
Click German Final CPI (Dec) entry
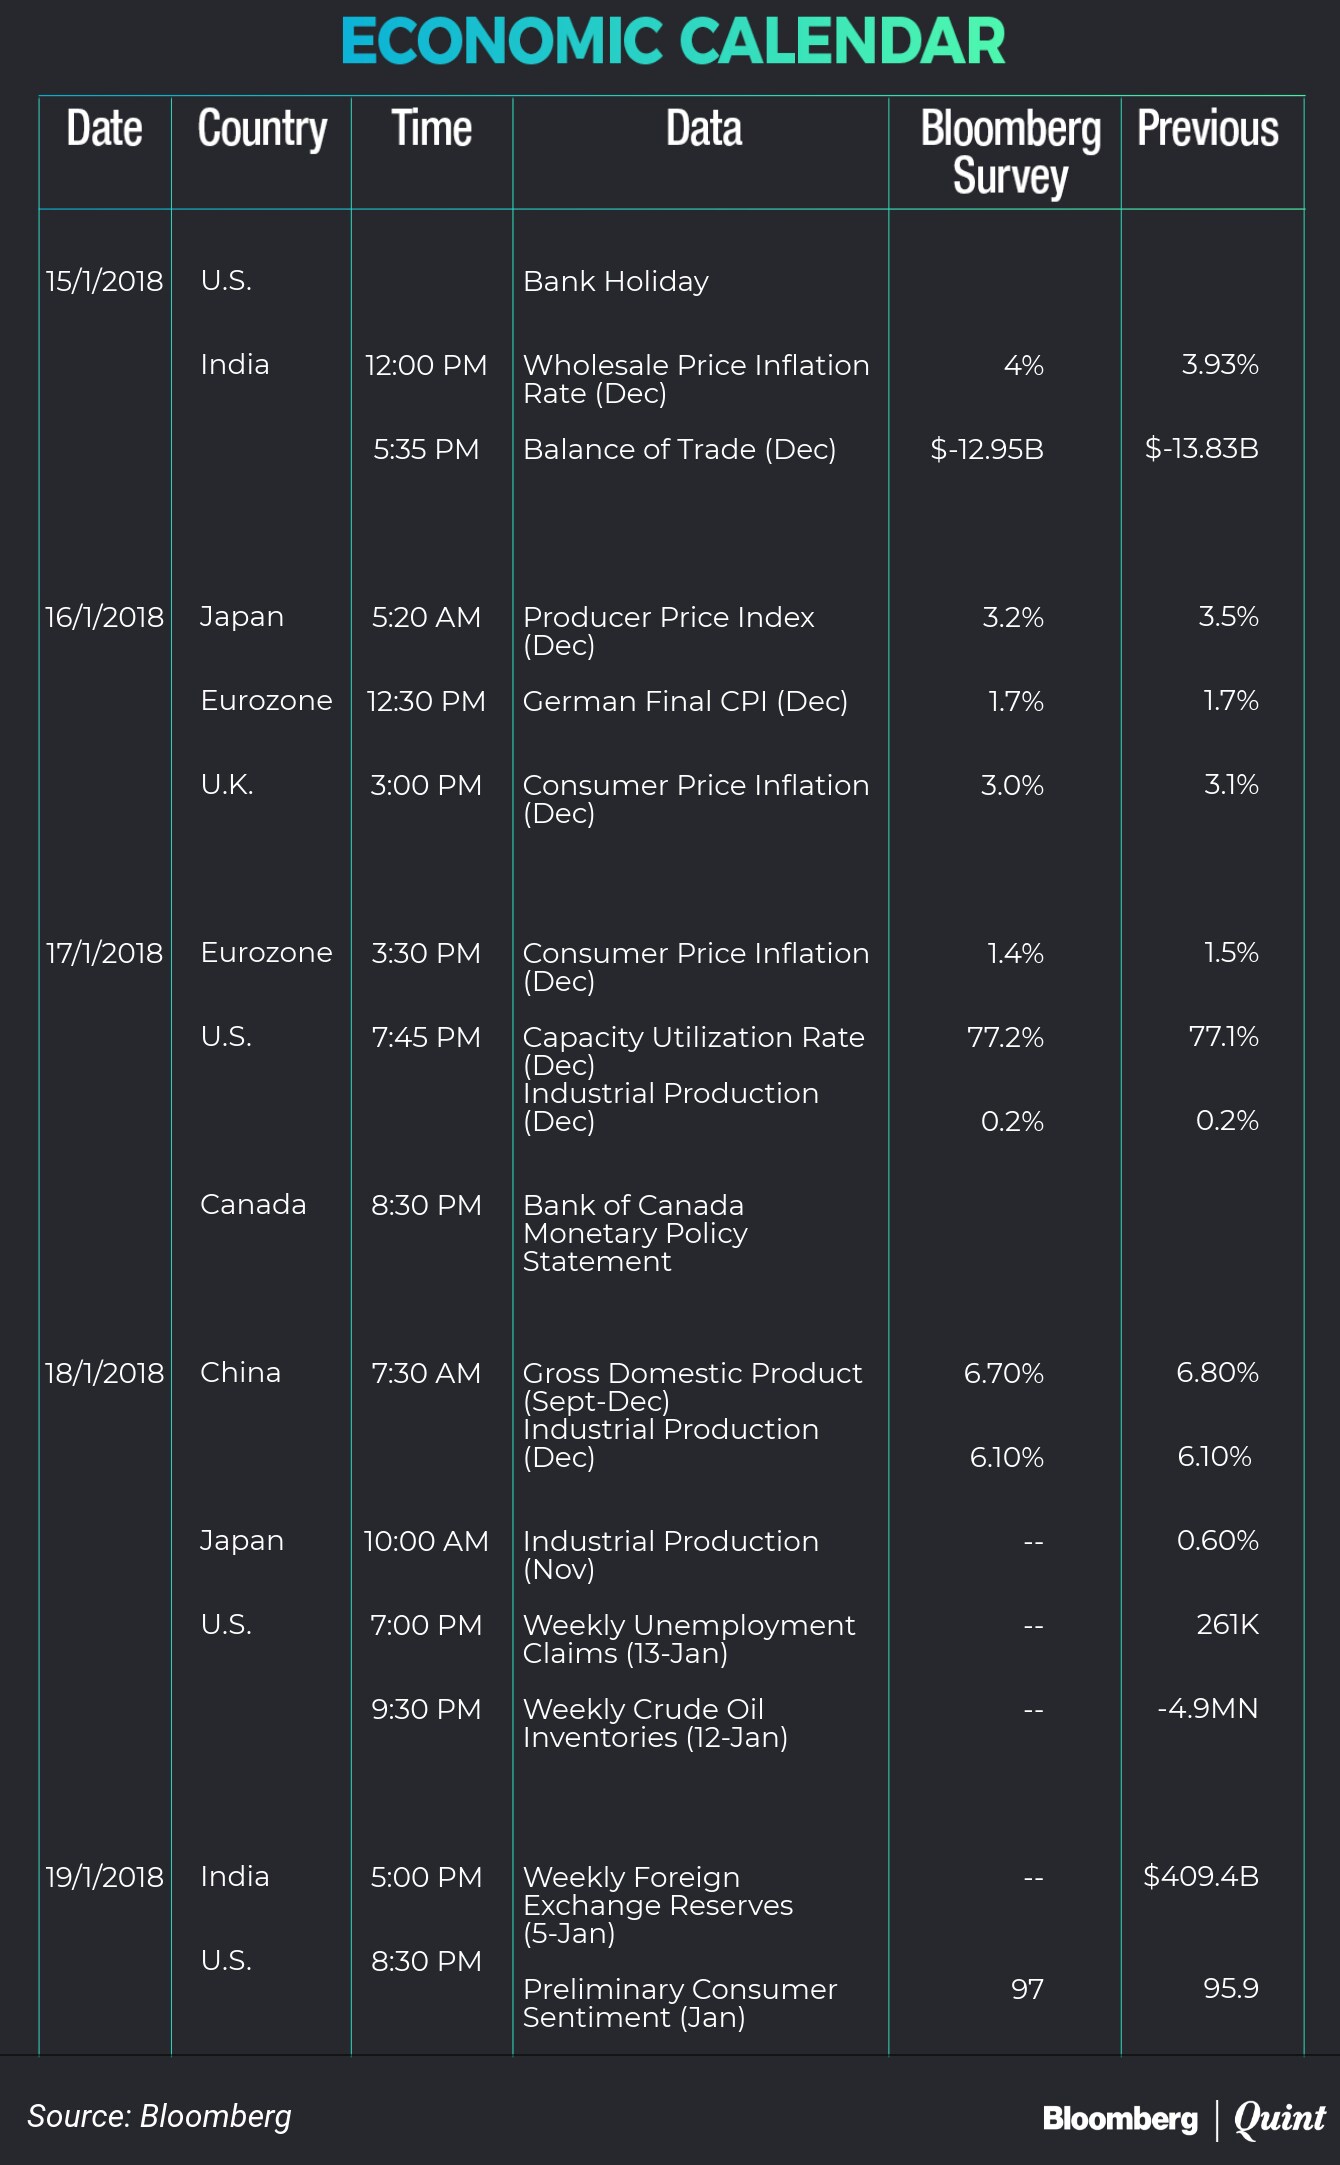click(x=685, y=701)
